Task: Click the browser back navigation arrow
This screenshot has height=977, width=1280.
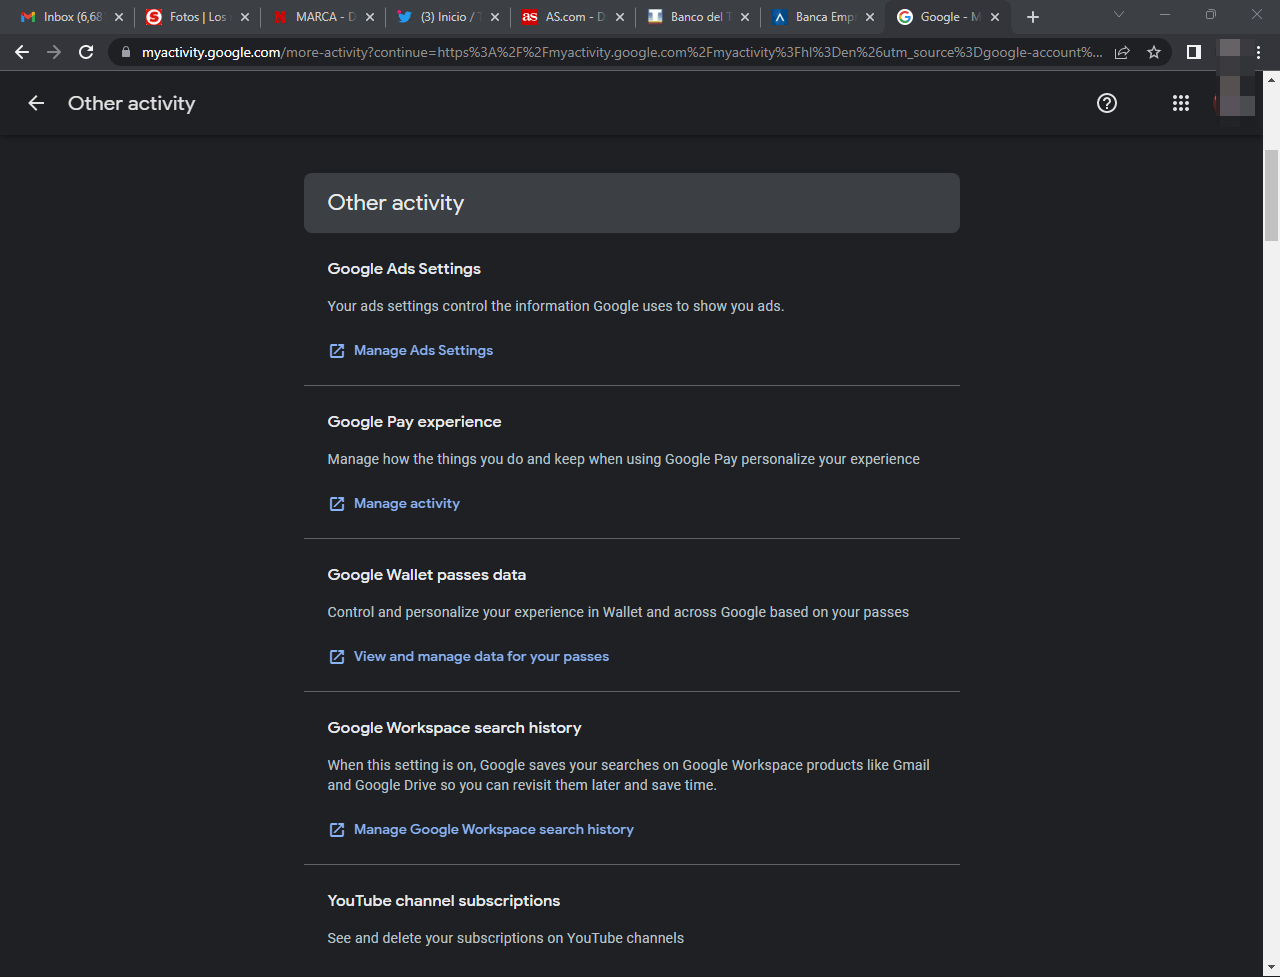Action: (x=22, y=52)
